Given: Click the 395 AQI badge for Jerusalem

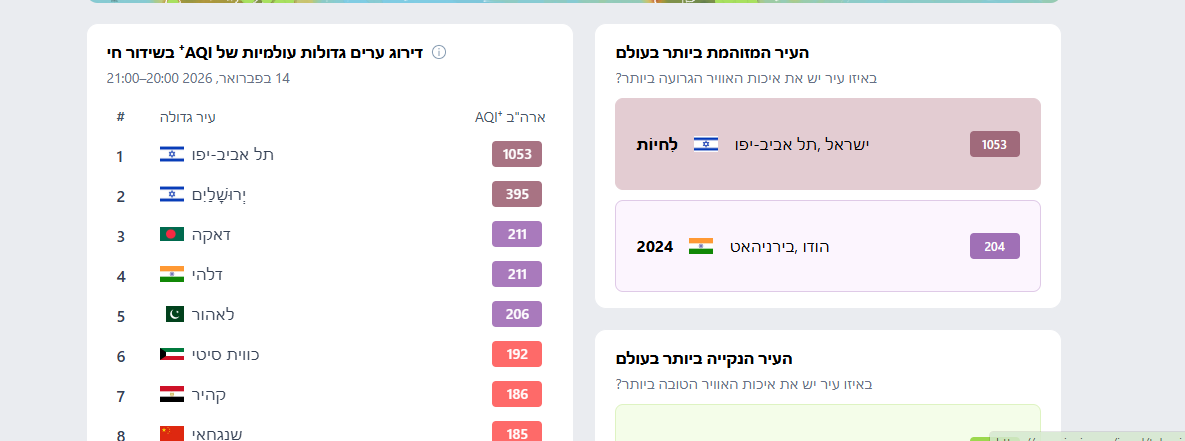Looking at the screenshot, I should 517,194.
